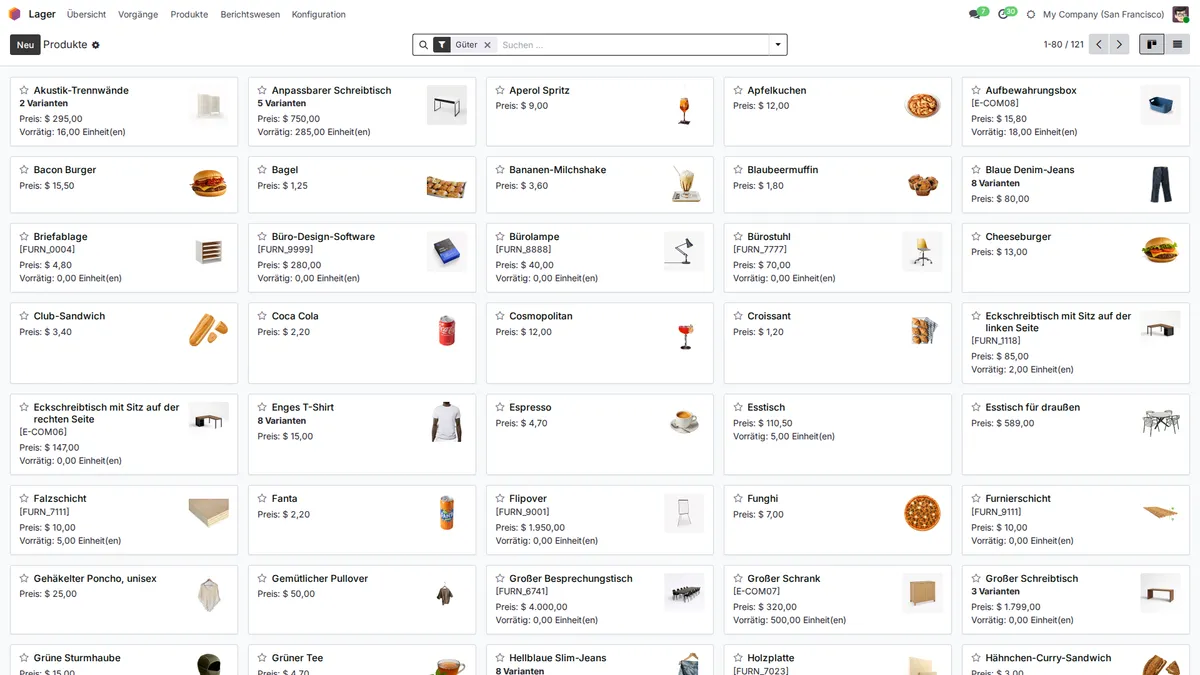This screenshot has width=1200, height=675.
Task: Click the filter funnel icon in search
Action: 442,45
